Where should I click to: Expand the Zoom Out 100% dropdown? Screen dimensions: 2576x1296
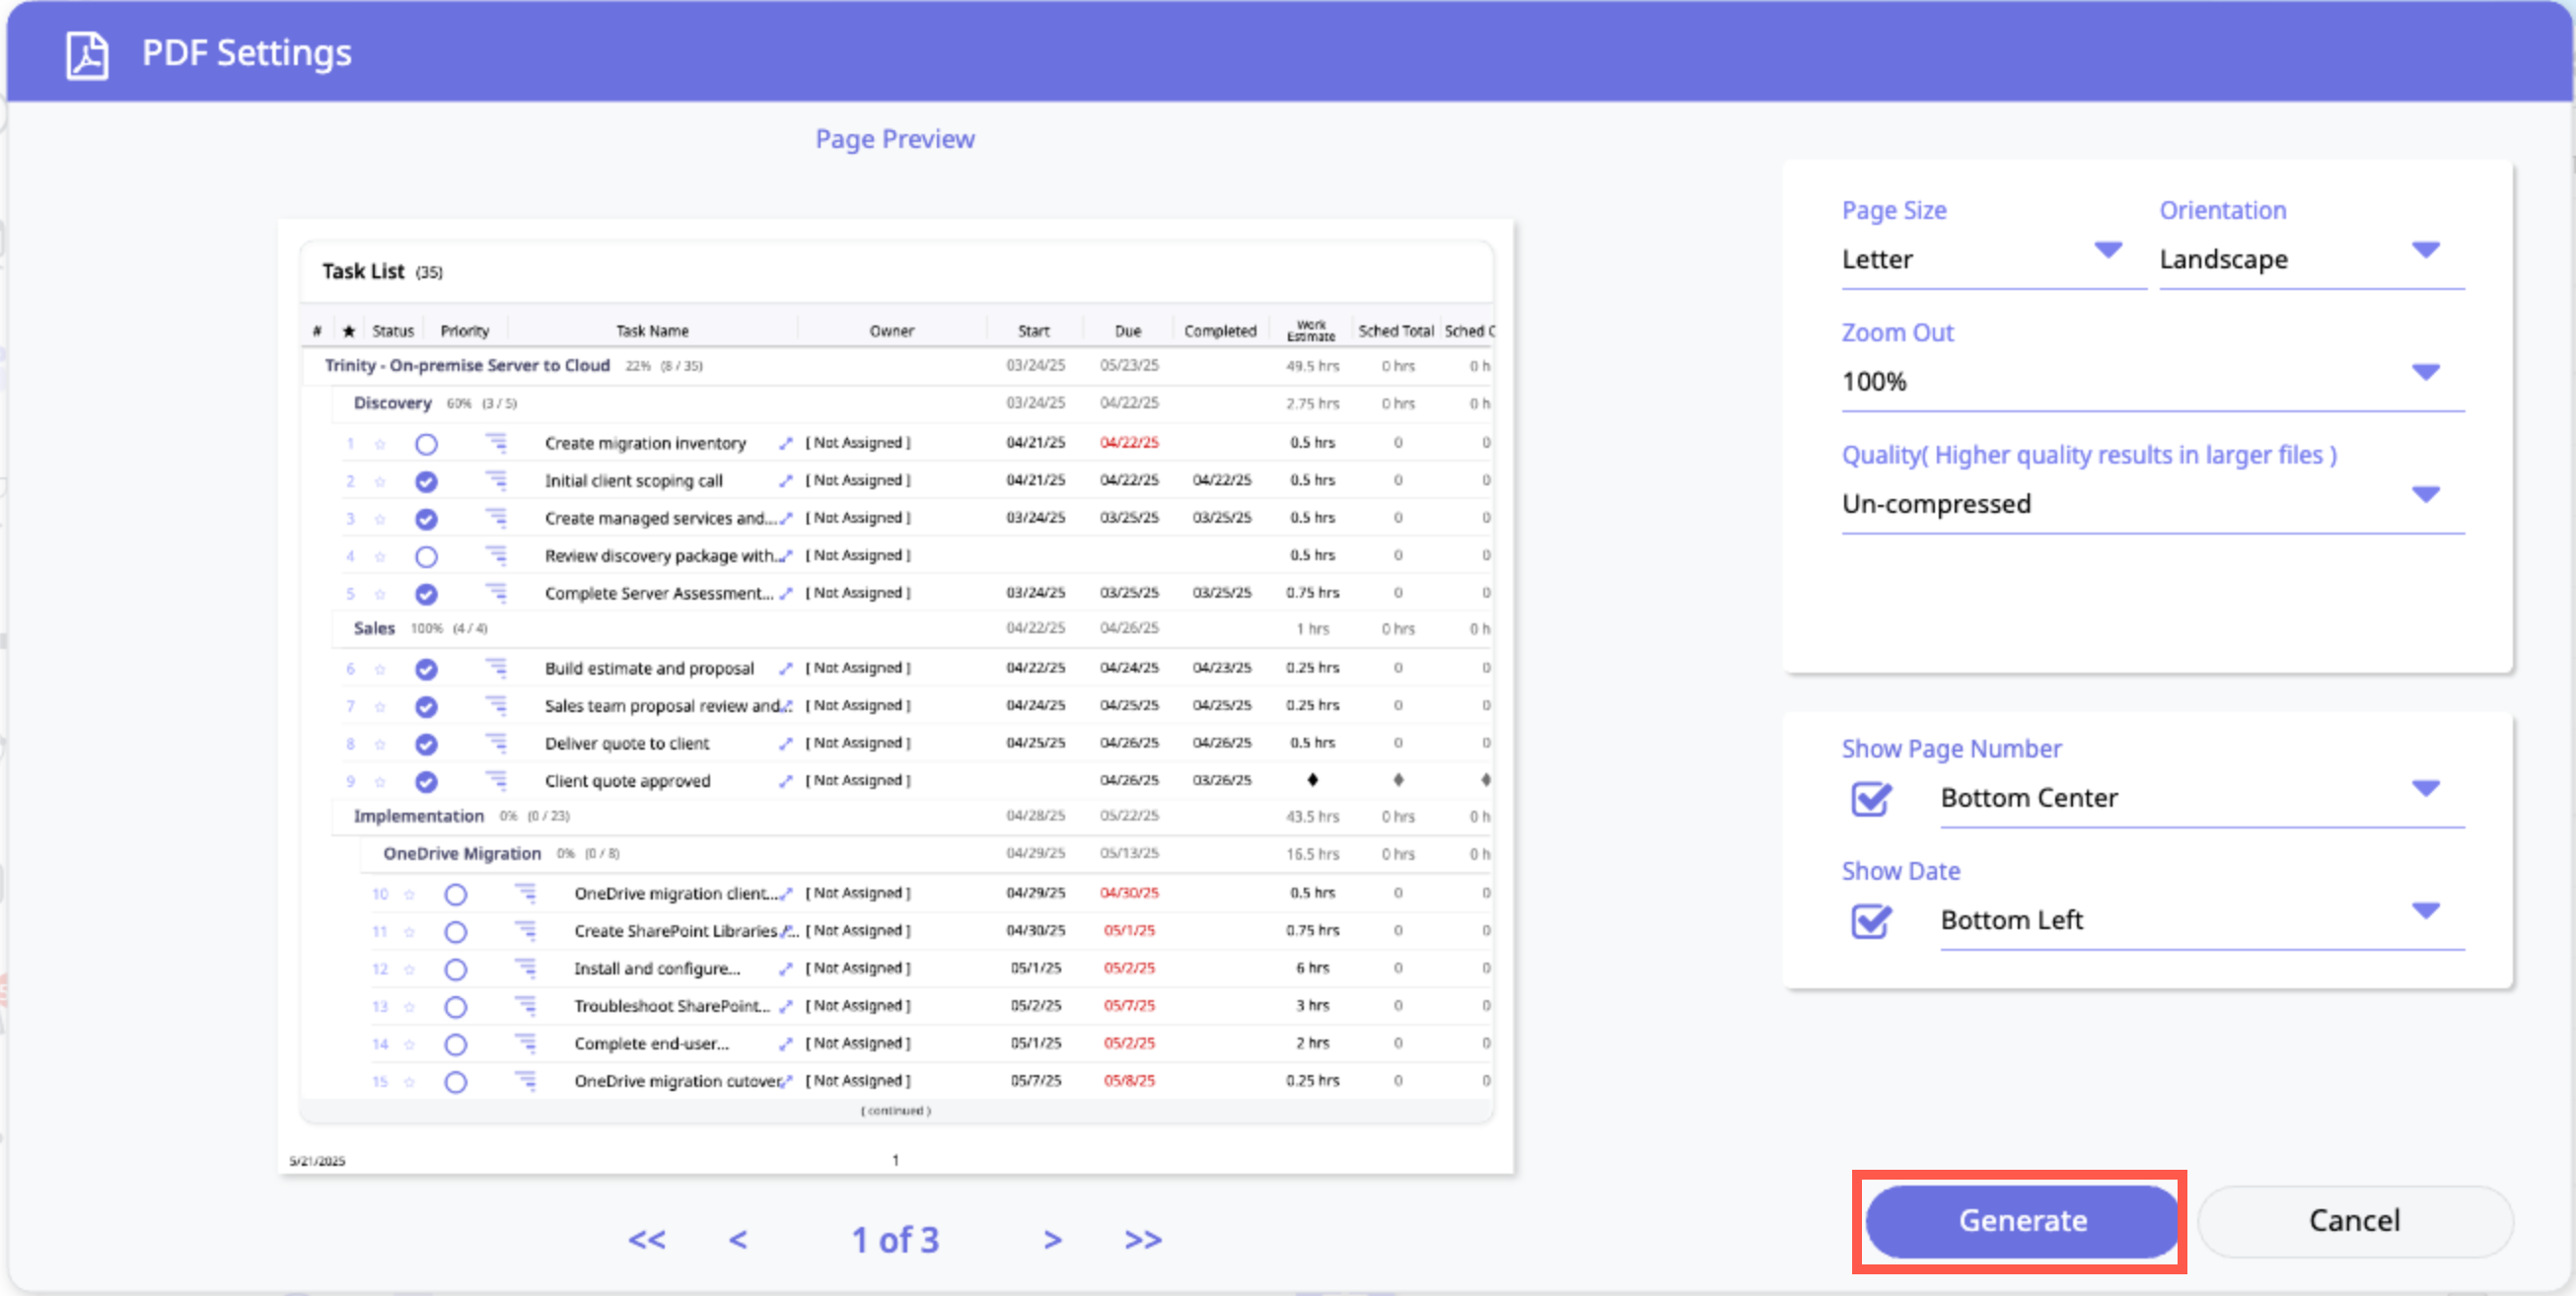pyautogui.click(x=2152, y=381)
